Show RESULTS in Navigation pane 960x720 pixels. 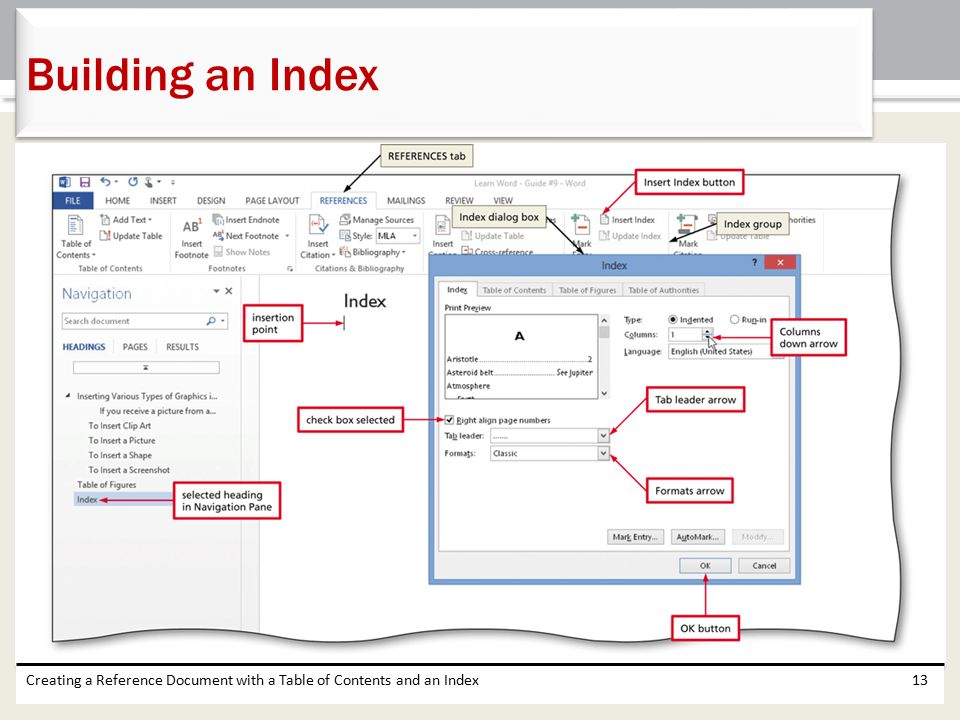[182, 347]
